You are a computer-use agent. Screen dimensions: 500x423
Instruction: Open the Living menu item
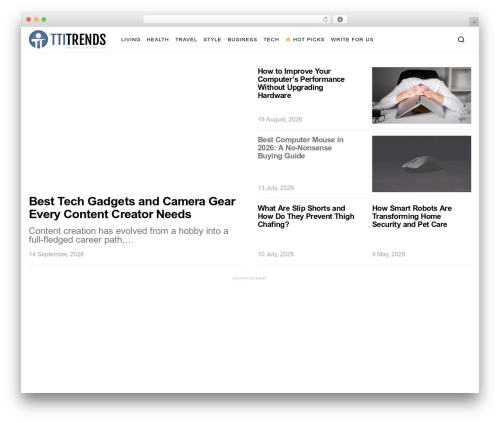pyautogui.click(x=130, y=39)
